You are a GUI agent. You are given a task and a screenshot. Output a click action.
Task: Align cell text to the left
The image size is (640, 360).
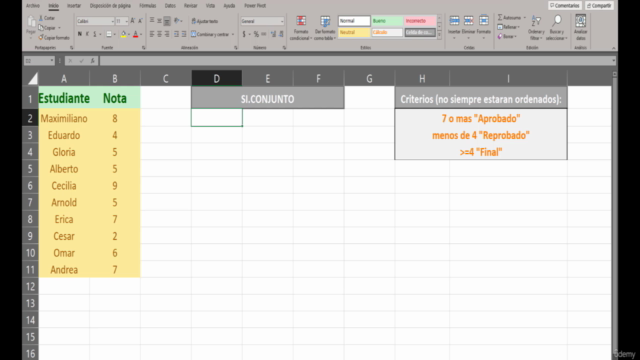[x=152, y=34]
